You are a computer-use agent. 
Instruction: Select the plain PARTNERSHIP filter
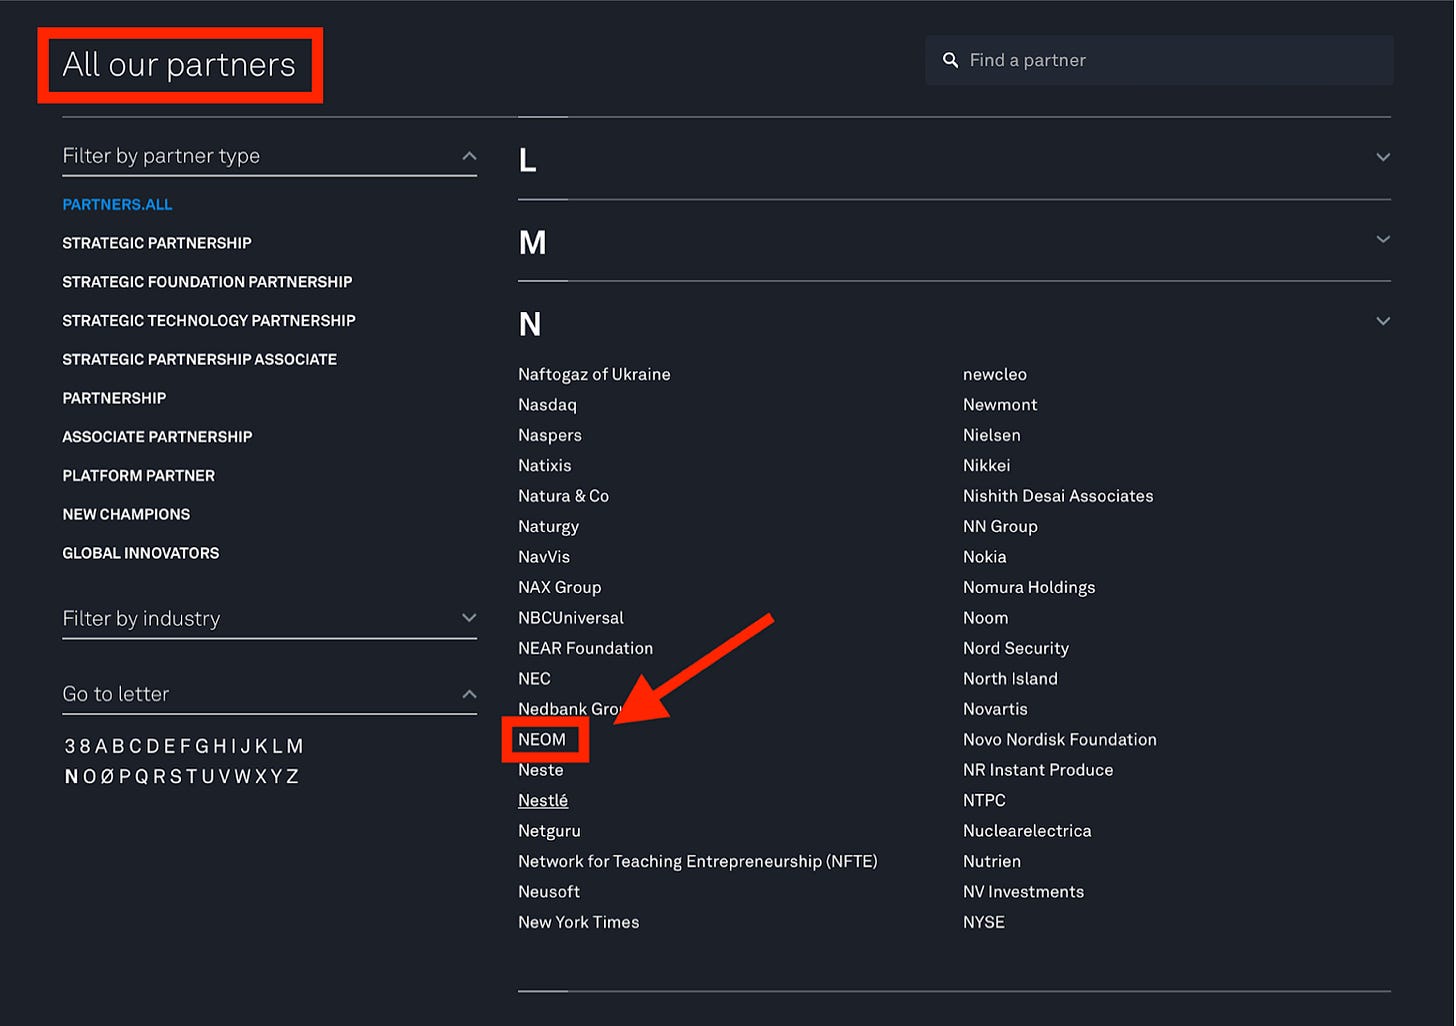(114, 398)
